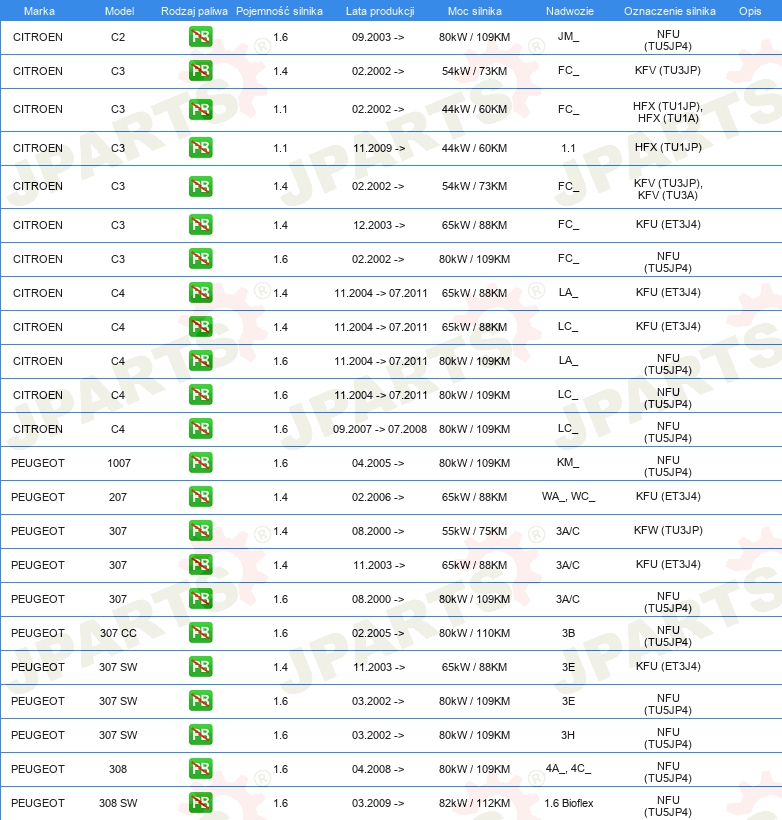Click the KM_ body code
The image size is (782, 820).
point(568,462)
